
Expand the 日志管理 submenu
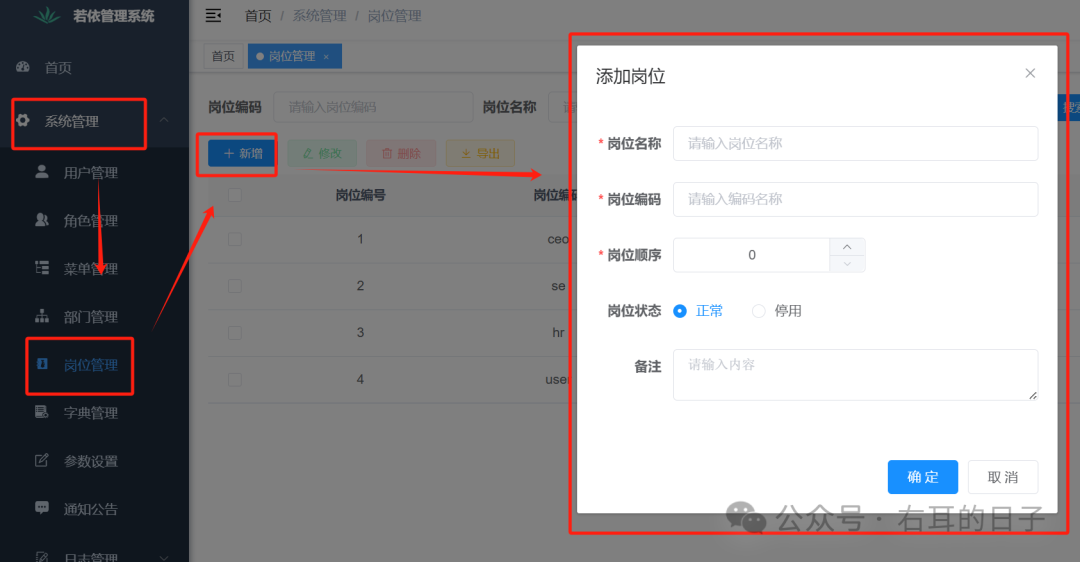[164, 556]
